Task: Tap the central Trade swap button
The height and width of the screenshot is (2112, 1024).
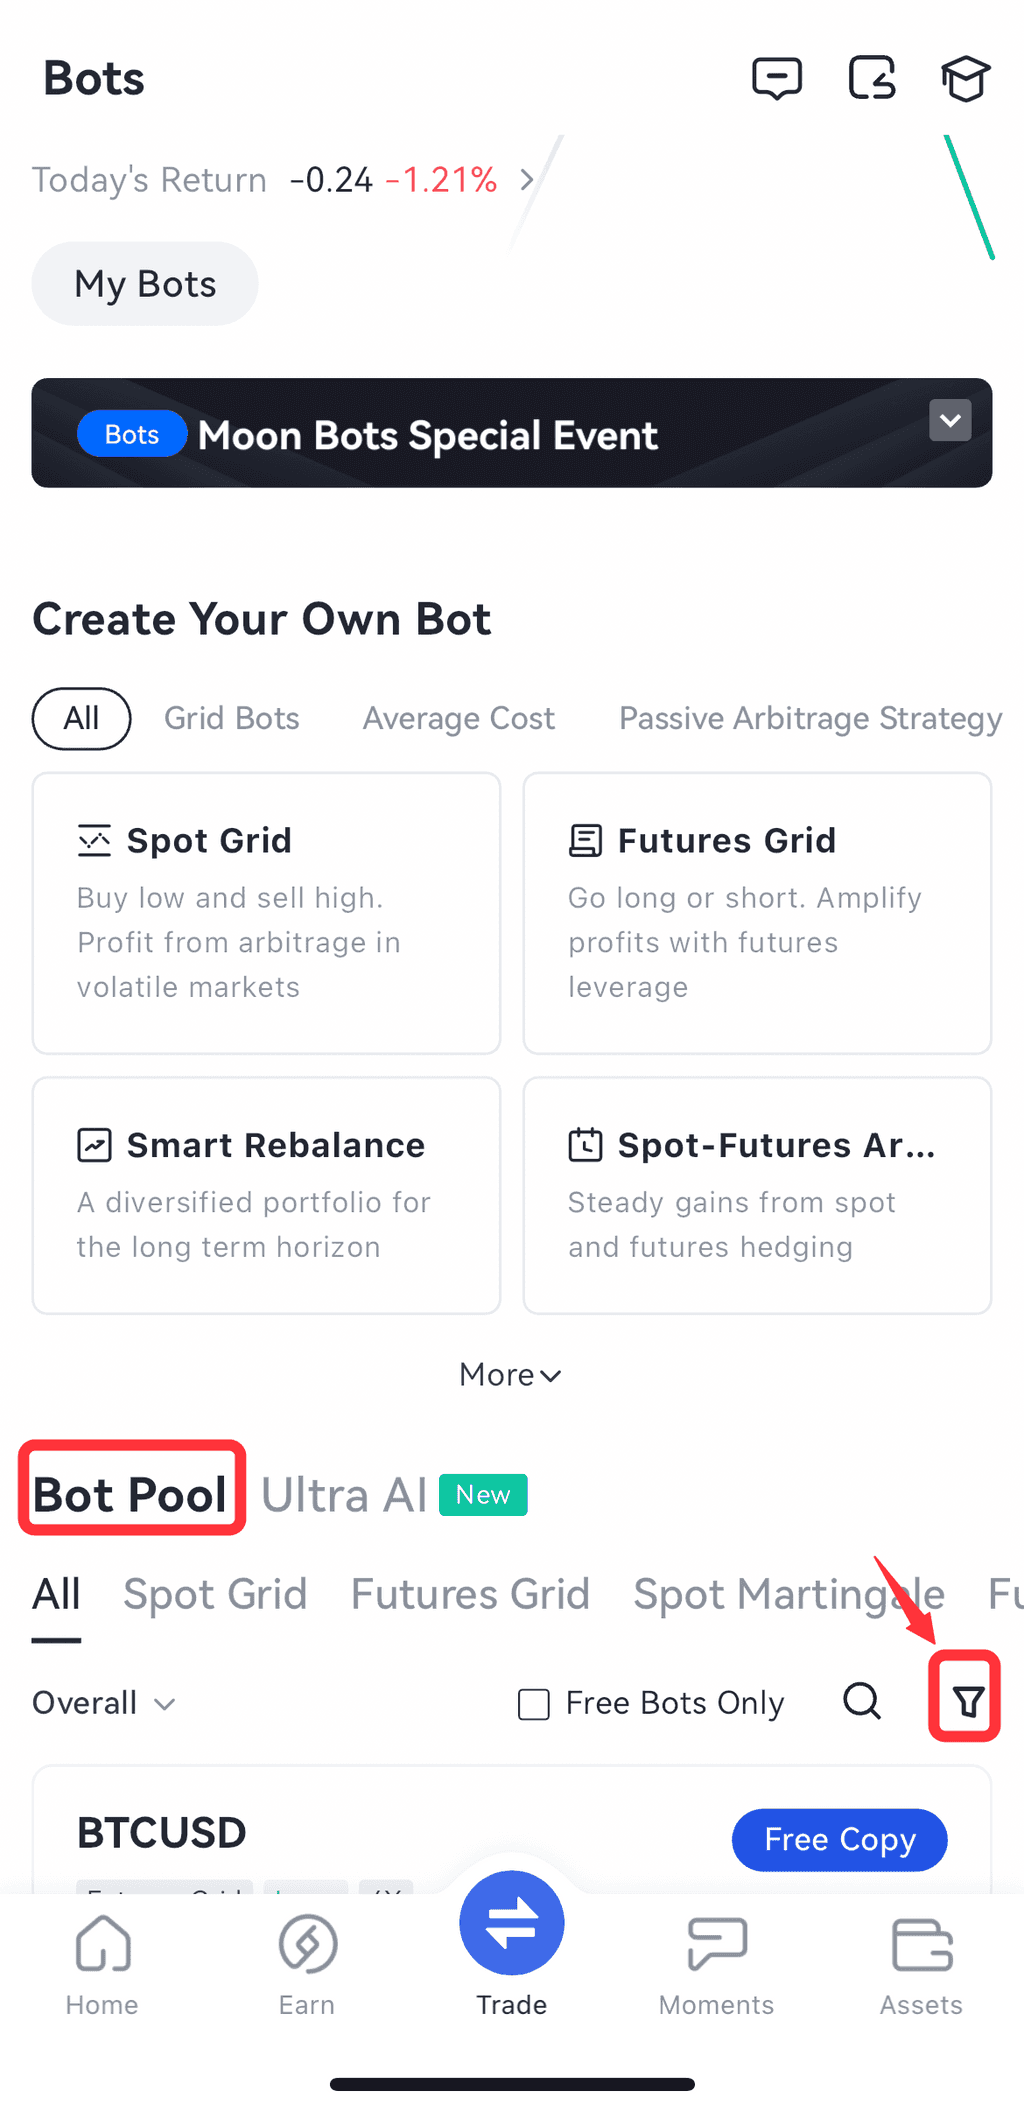Action: click(x=512, y=1924)
